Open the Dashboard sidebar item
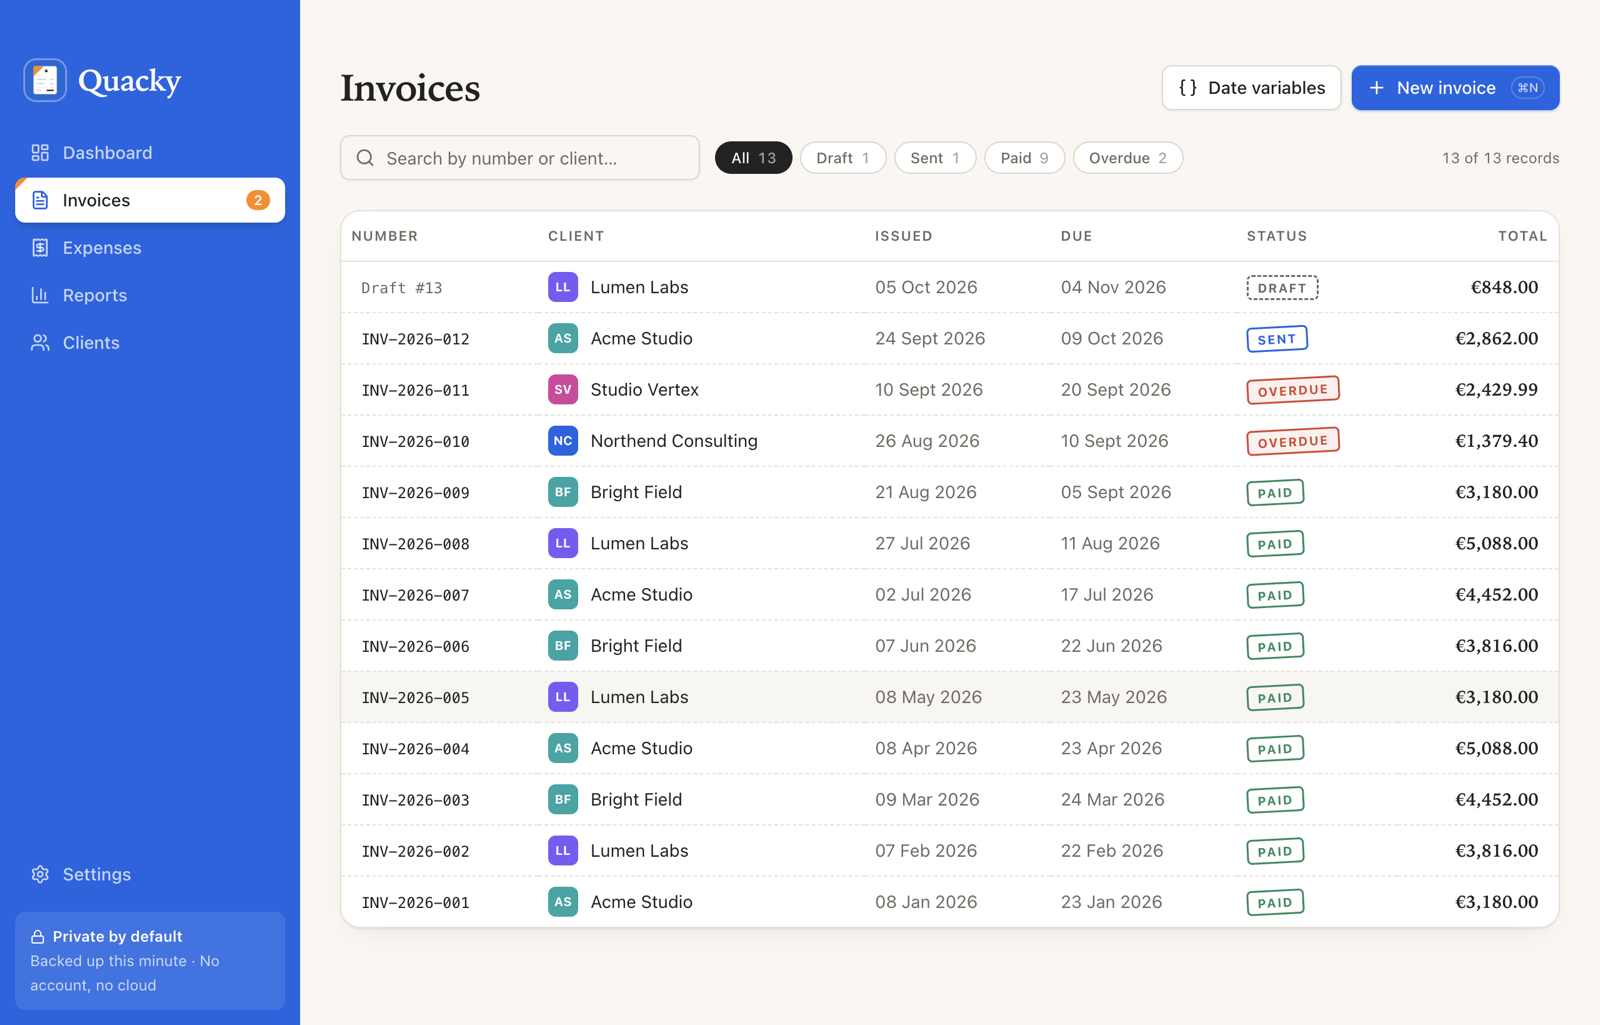This screenshot has height=1025, width=1600. pyautogui.click(x=150, y=153)
